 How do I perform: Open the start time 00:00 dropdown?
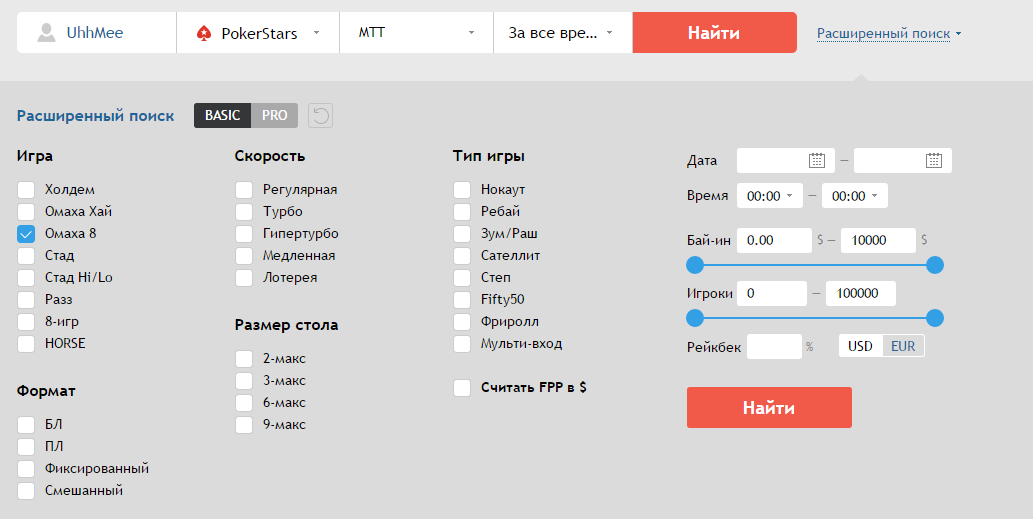click(x=769, y=196)
